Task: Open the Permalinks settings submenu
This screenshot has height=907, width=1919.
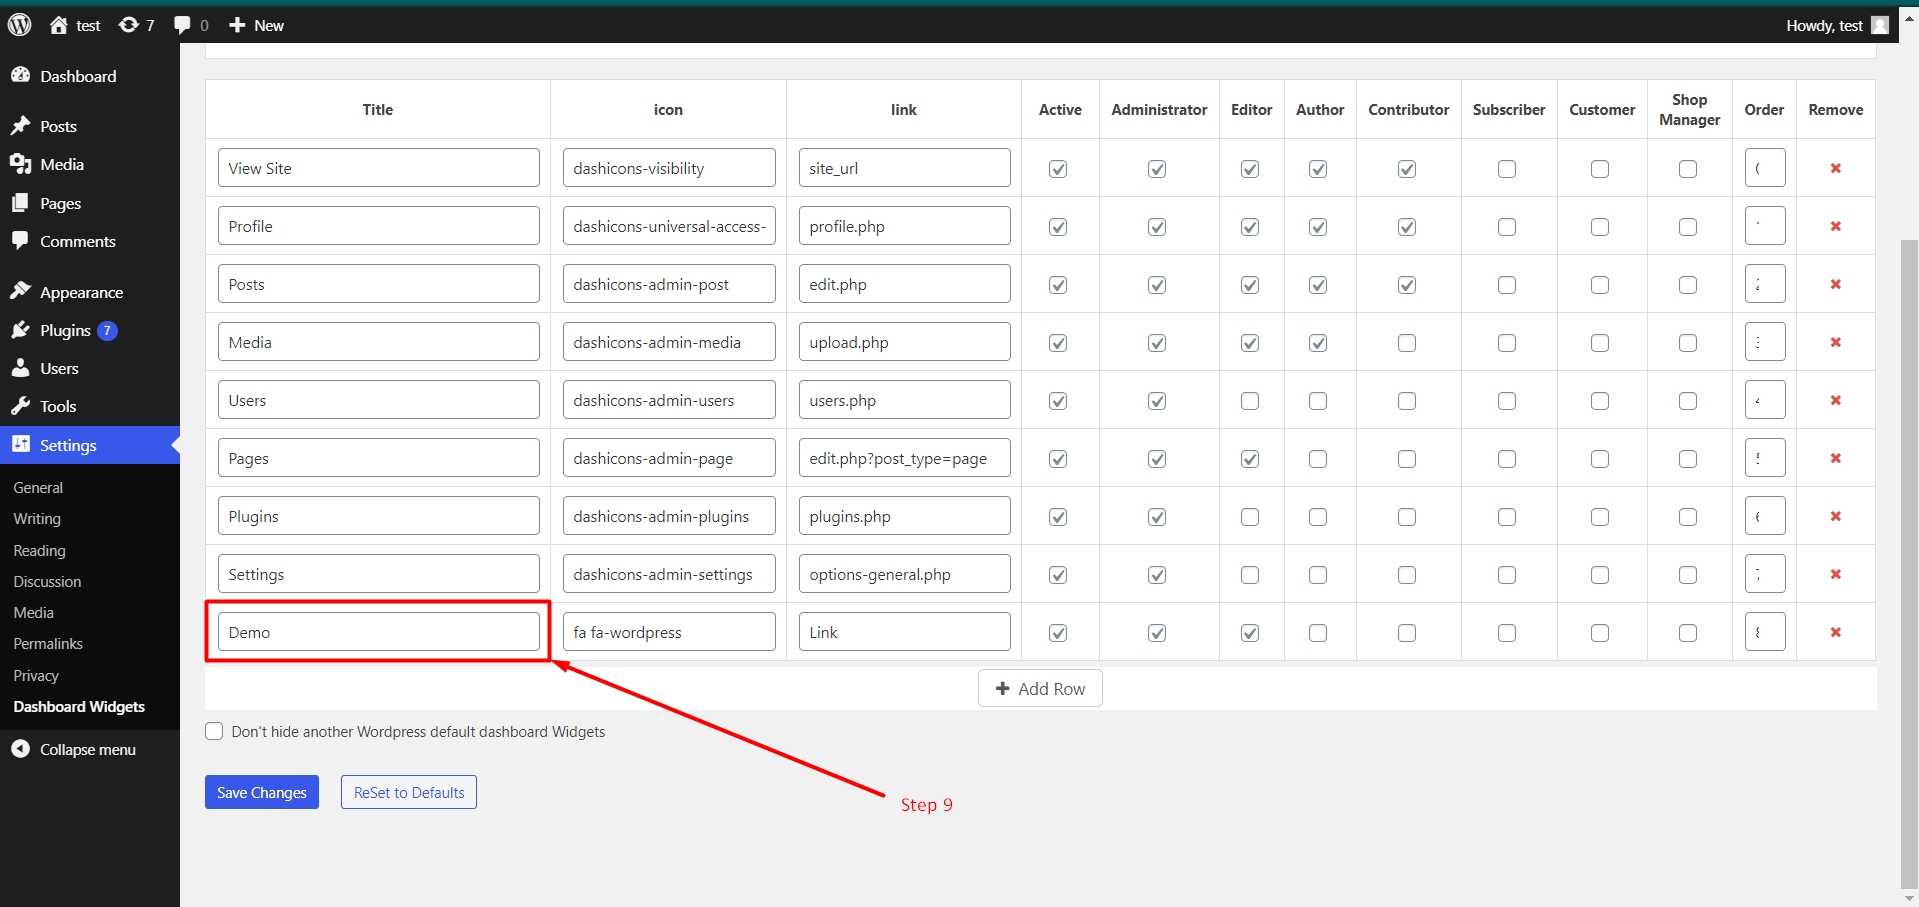Action: (x=48, y=644)
